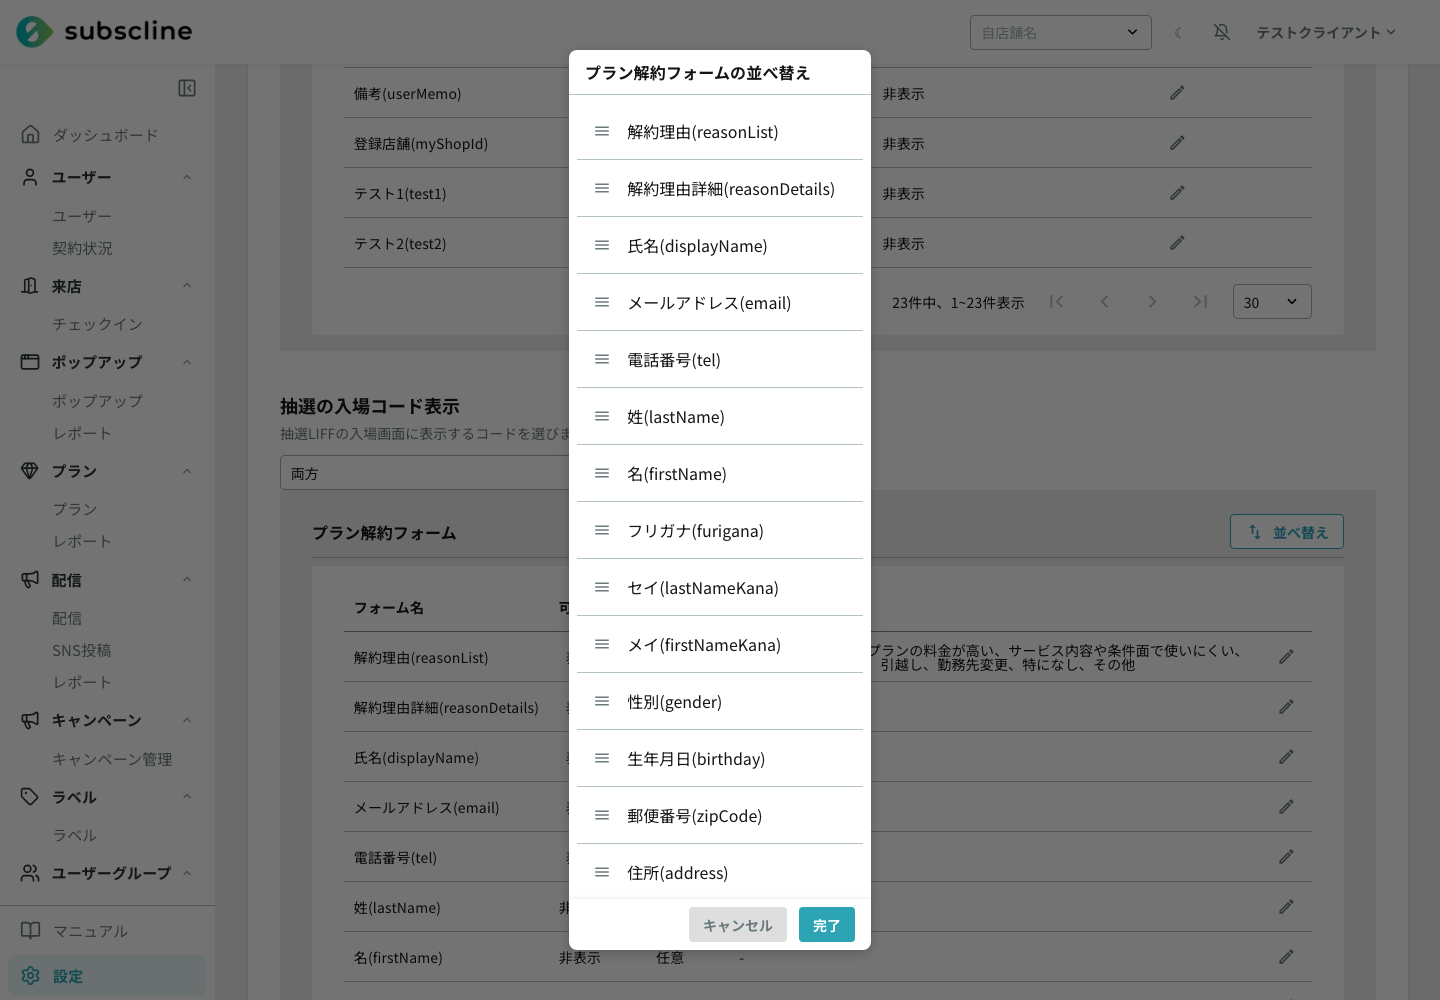Open the rows-per-page dropdown showing 30
This screenshot has width=1440, height=1000.
[1272, 302]
